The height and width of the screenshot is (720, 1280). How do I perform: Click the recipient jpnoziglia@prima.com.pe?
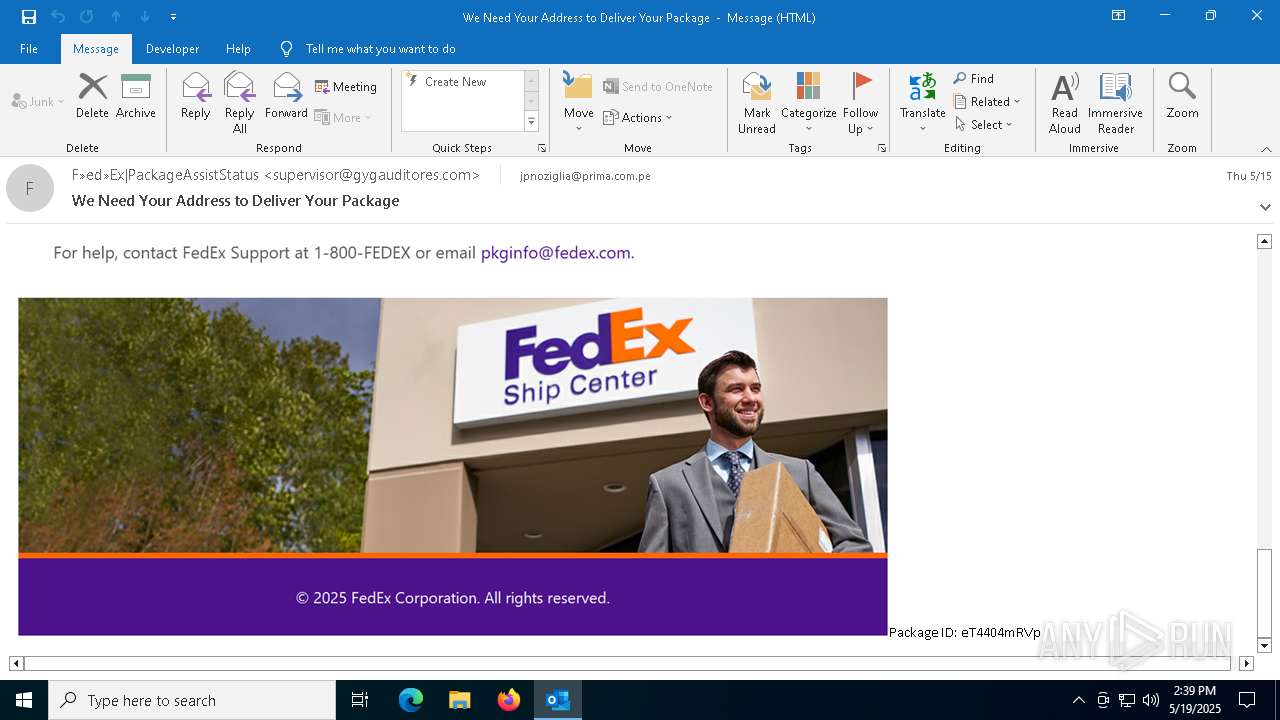click(585, 176)
